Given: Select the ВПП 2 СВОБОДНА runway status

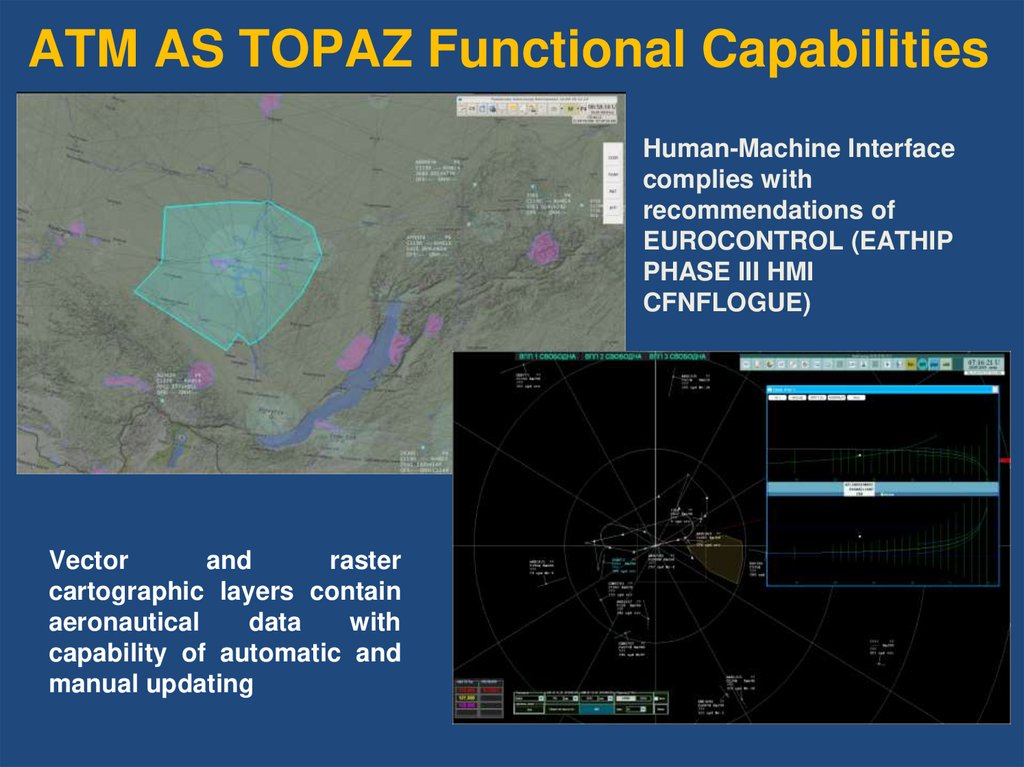Looking at the screenshot, I should point(613,357).
